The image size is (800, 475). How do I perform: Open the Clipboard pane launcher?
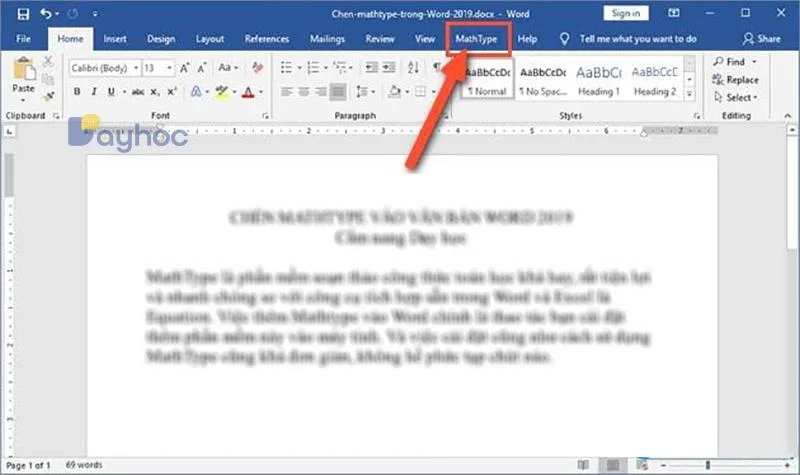click(56, 116)
